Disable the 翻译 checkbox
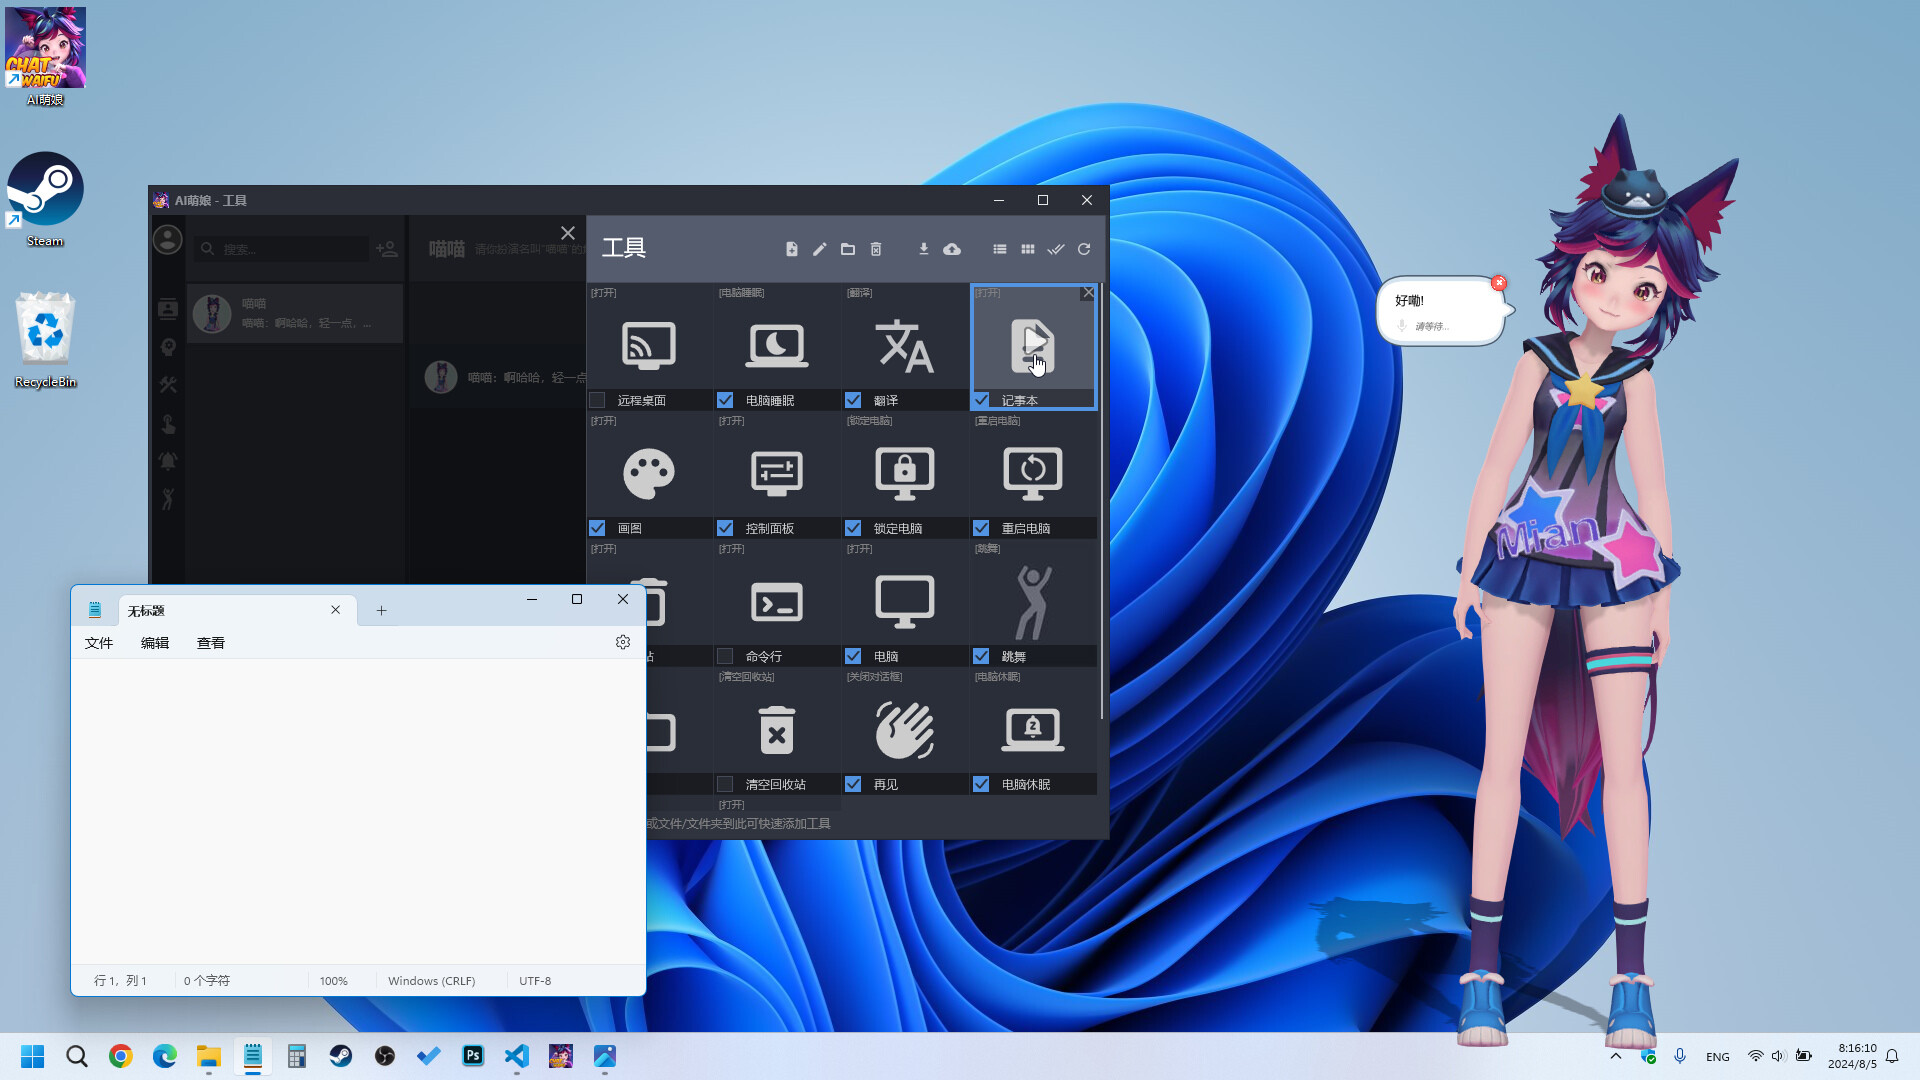This screenshot has width=1920, height=1080. click(x=853, y=399)
